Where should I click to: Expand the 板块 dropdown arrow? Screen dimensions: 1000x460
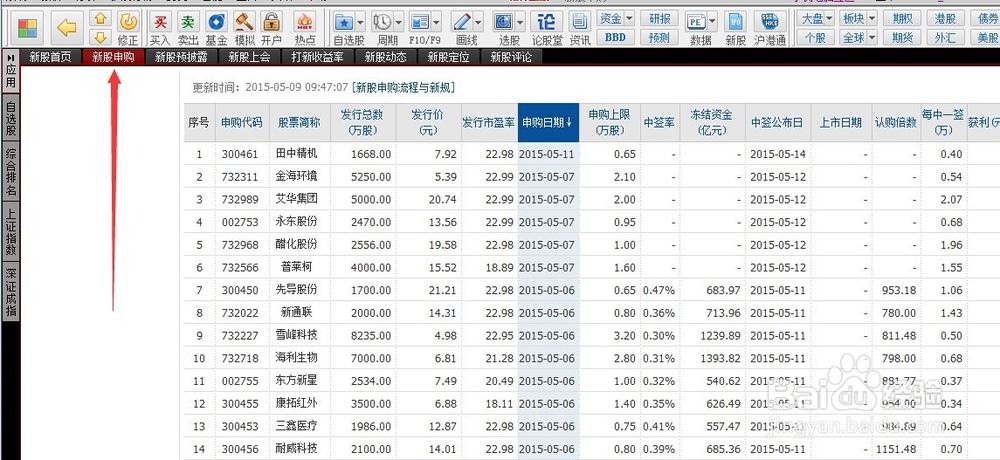871,19
